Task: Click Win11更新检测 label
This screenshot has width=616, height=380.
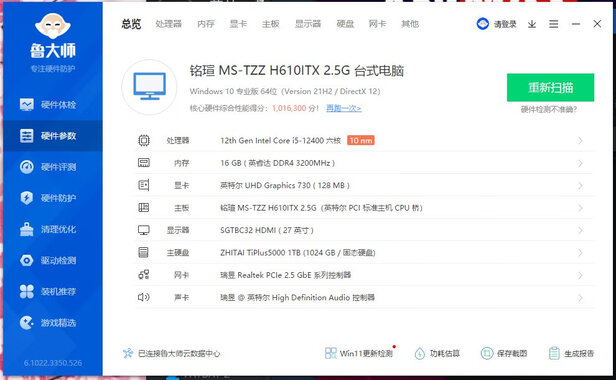Action: 366,353
